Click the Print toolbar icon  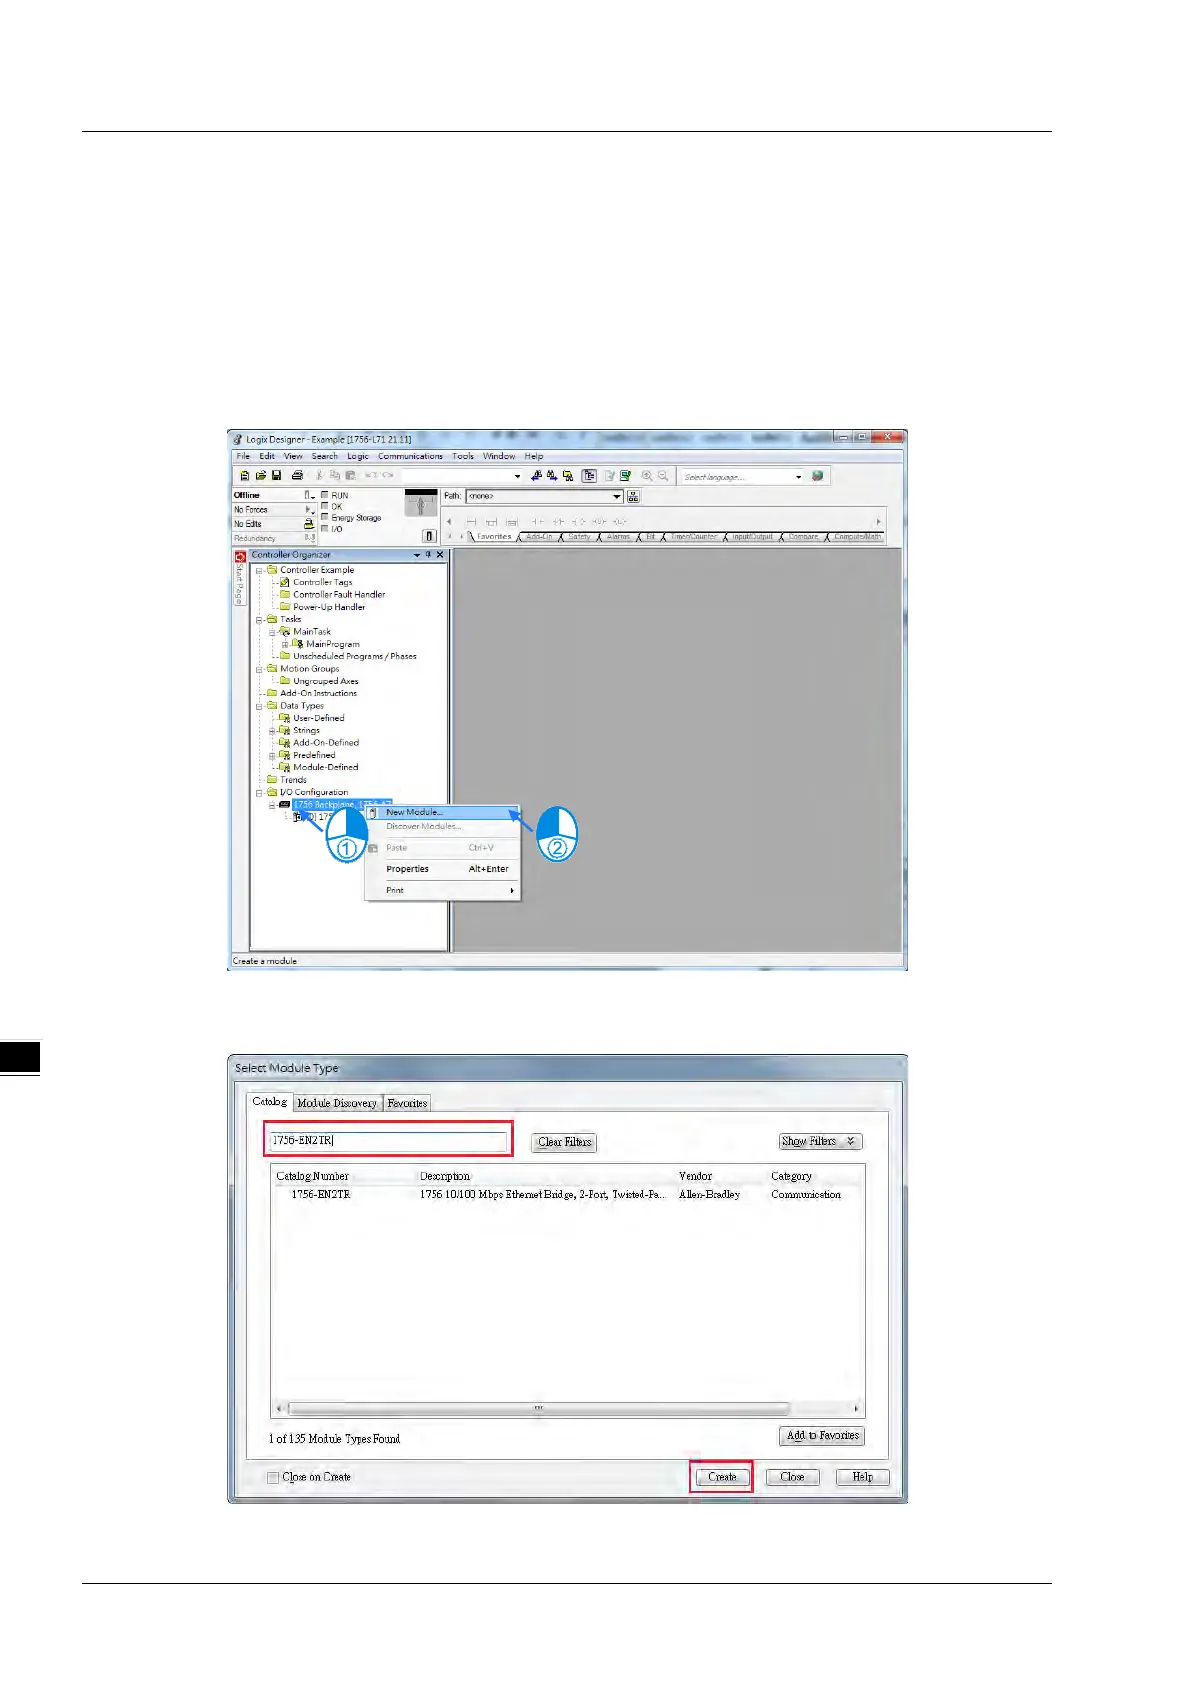coord(297,476)
